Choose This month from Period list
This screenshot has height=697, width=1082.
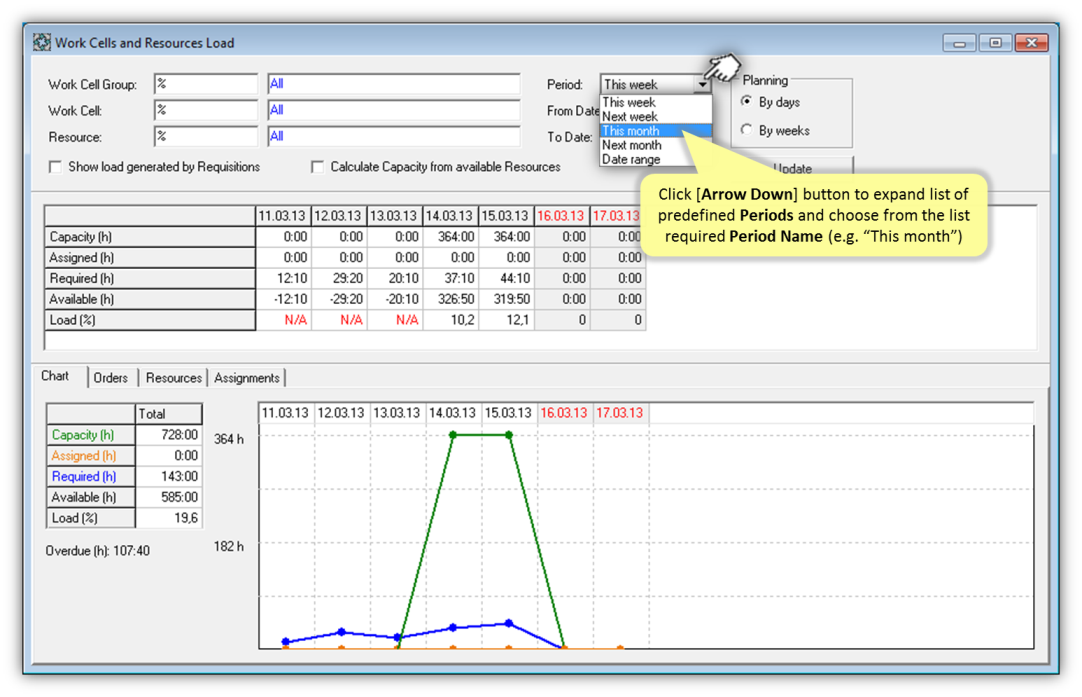click(x=655, y=131)
